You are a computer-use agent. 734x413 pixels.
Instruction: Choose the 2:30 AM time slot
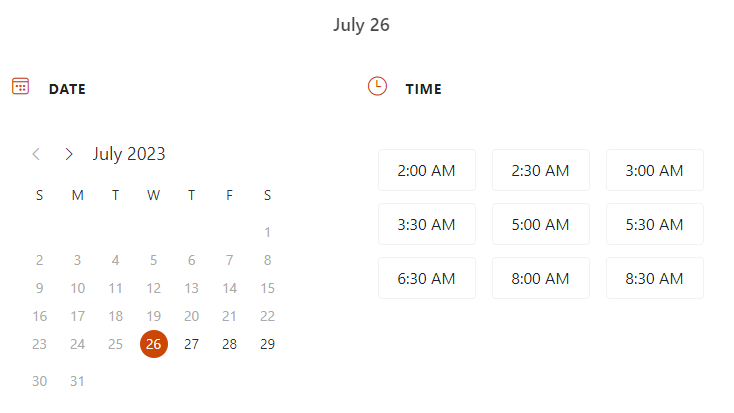(x=541, y=170)
